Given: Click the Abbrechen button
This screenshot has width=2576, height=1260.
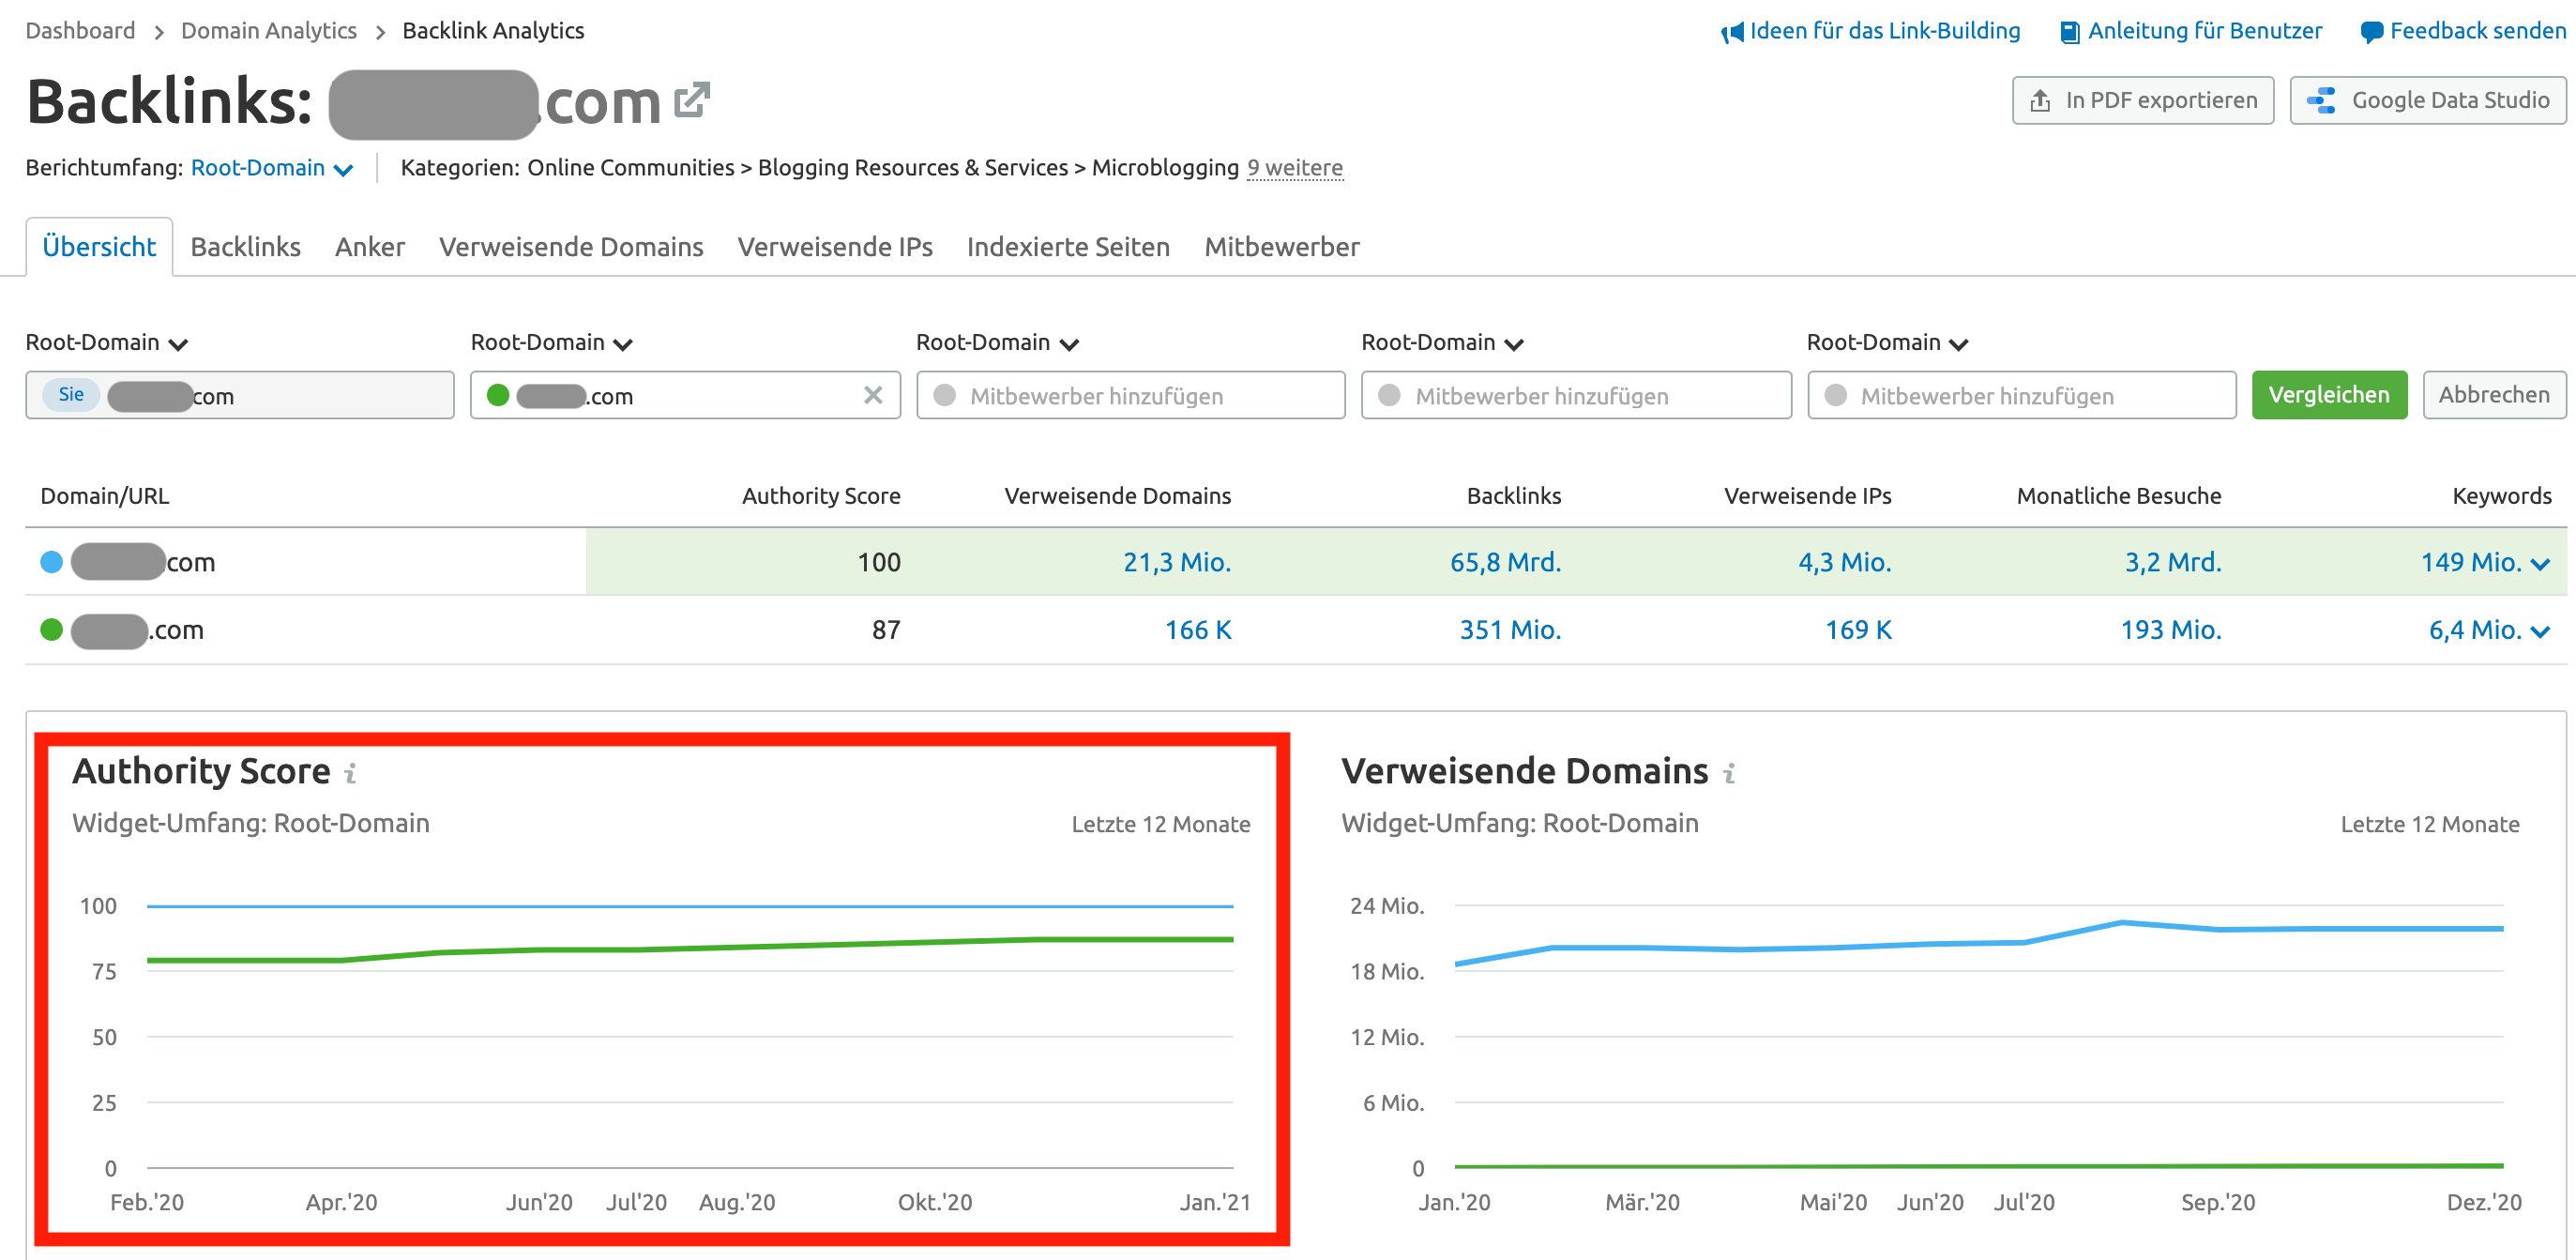Looking at the screenshot, I should (2494, 395).
